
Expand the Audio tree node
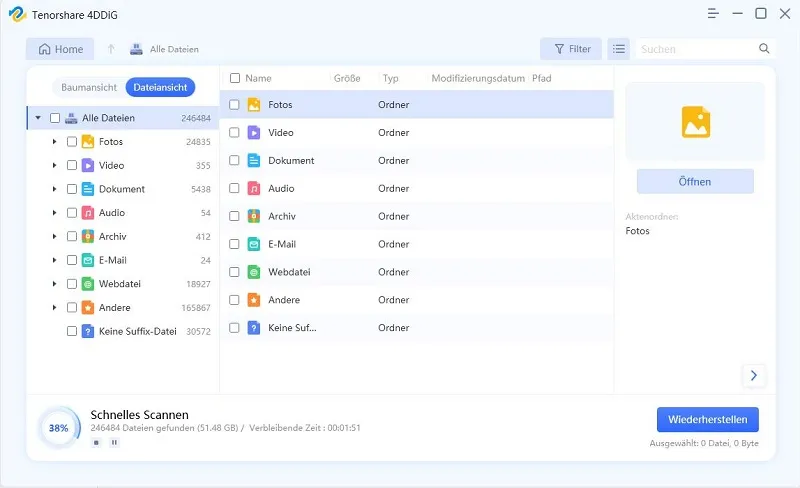(x=54, y=213)
